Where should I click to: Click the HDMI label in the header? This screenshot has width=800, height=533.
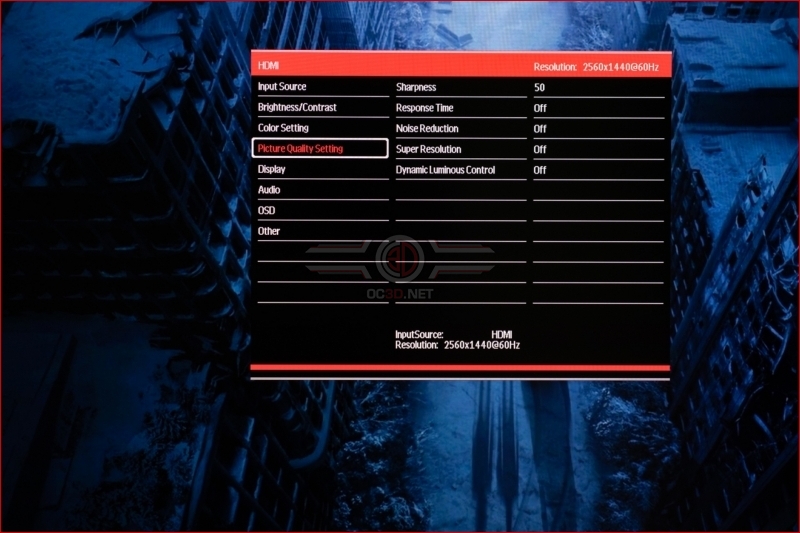(268, 65)
